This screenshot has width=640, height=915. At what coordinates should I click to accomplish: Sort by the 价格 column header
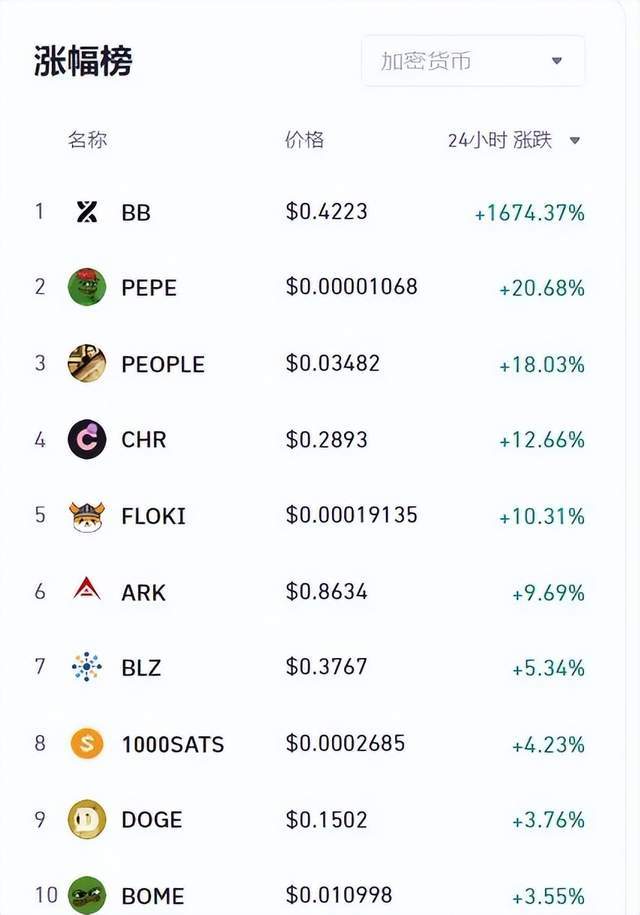coord(304,140)
